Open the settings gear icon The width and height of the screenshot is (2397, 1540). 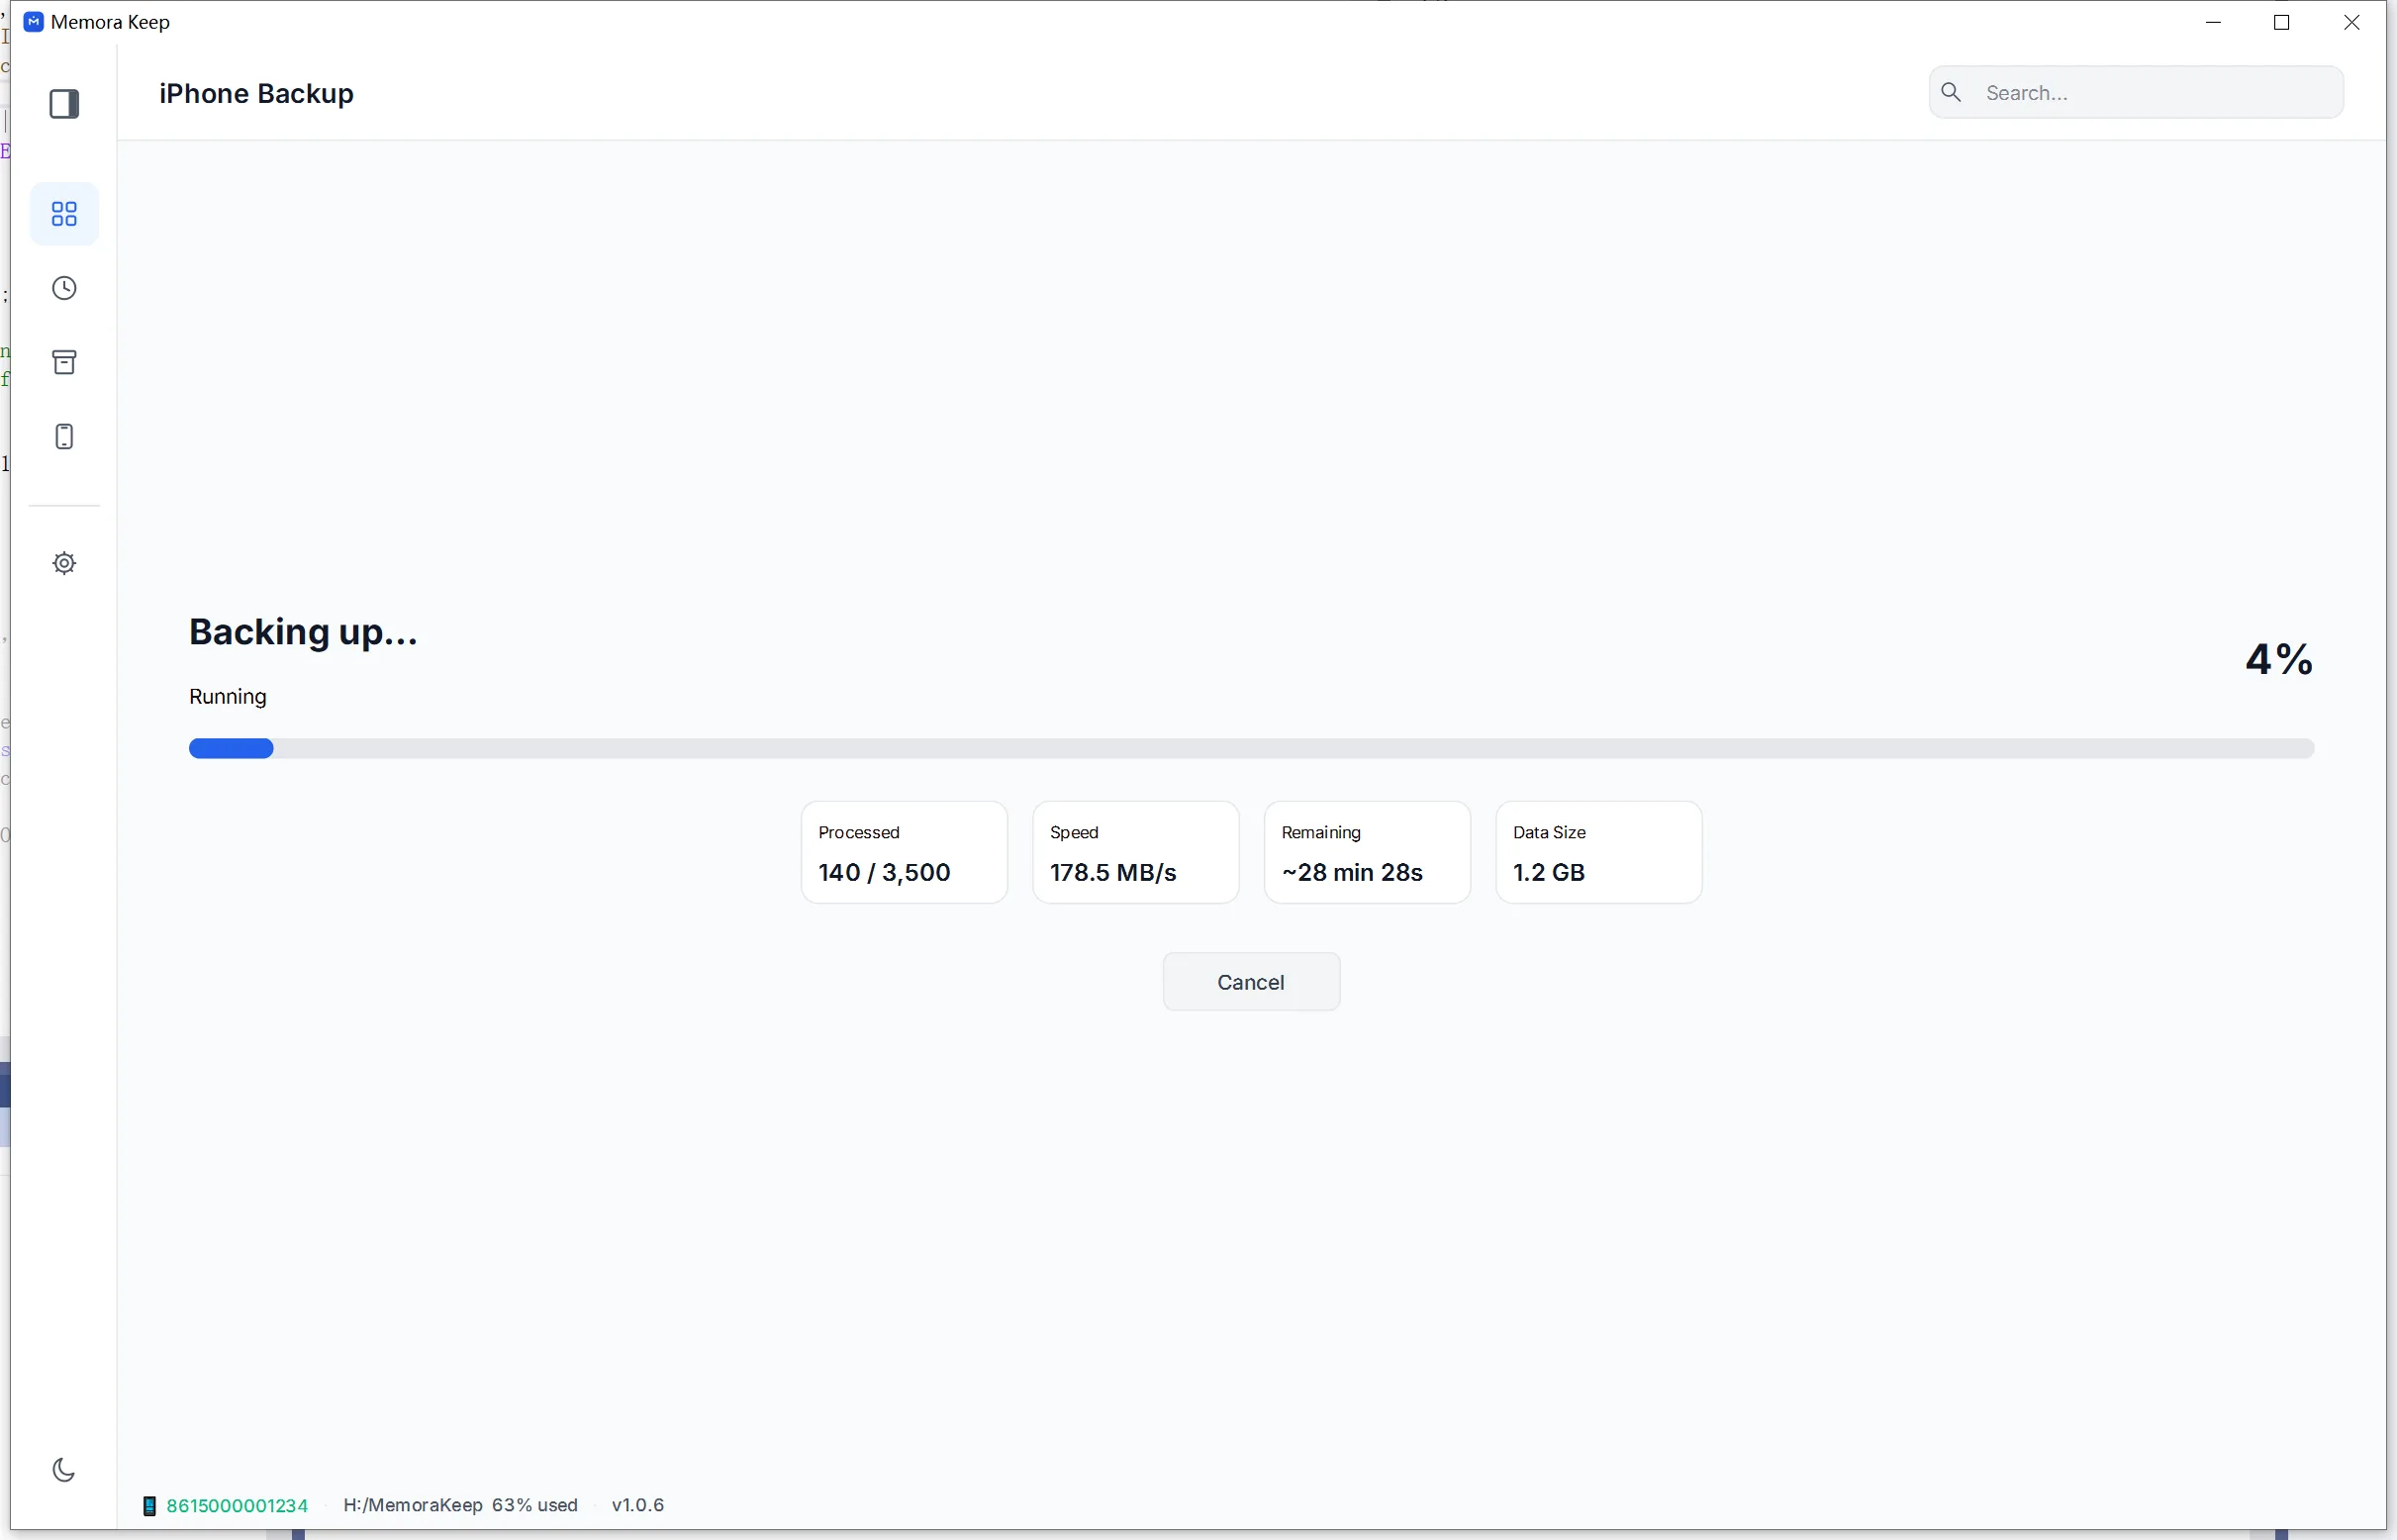click(x=64, y=564)
